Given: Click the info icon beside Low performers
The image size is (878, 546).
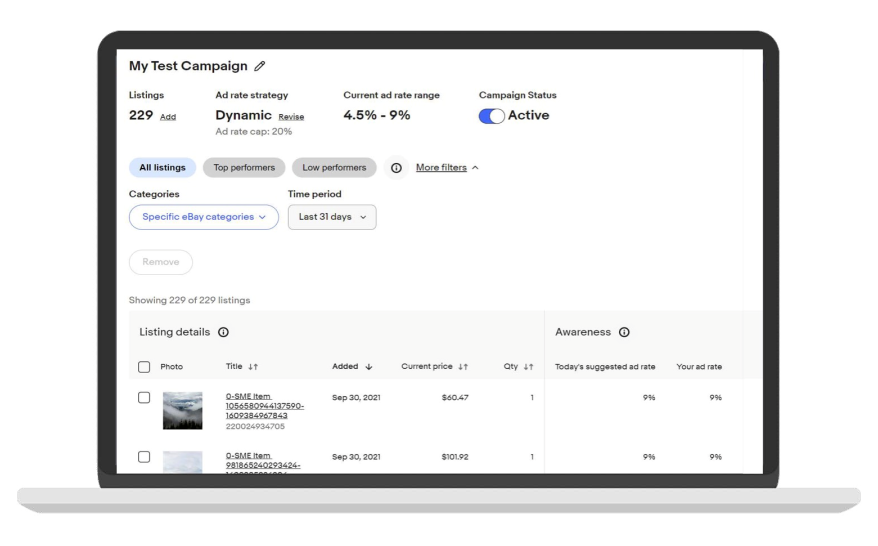Looking at the screenshot, I should [396, 168].
